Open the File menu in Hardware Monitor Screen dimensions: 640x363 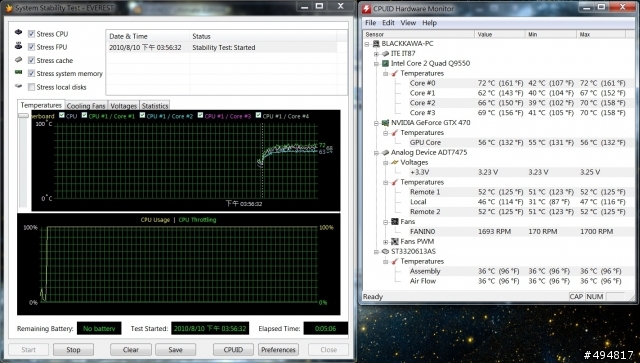[x=370, y=23]
